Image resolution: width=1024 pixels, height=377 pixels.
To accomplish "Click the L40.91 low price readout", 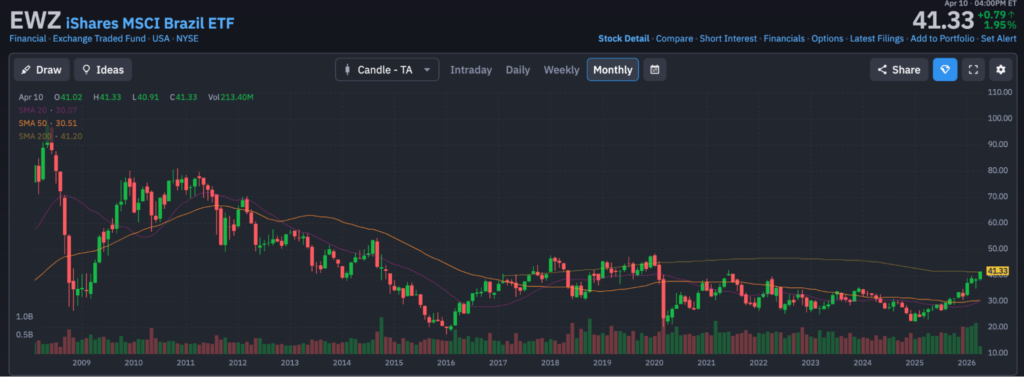I will pos(146,97).
